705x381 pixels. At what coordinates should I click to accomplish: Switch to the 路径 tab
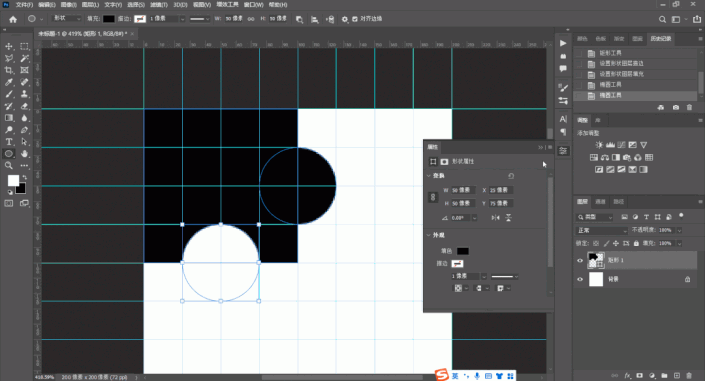[x=619, y=202]
